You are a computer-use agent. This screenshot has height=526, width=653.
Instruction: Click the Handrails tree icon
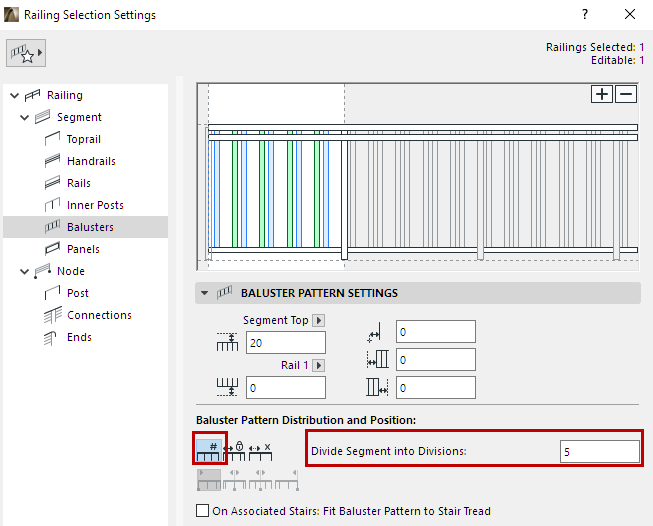(x=52, y=161)
